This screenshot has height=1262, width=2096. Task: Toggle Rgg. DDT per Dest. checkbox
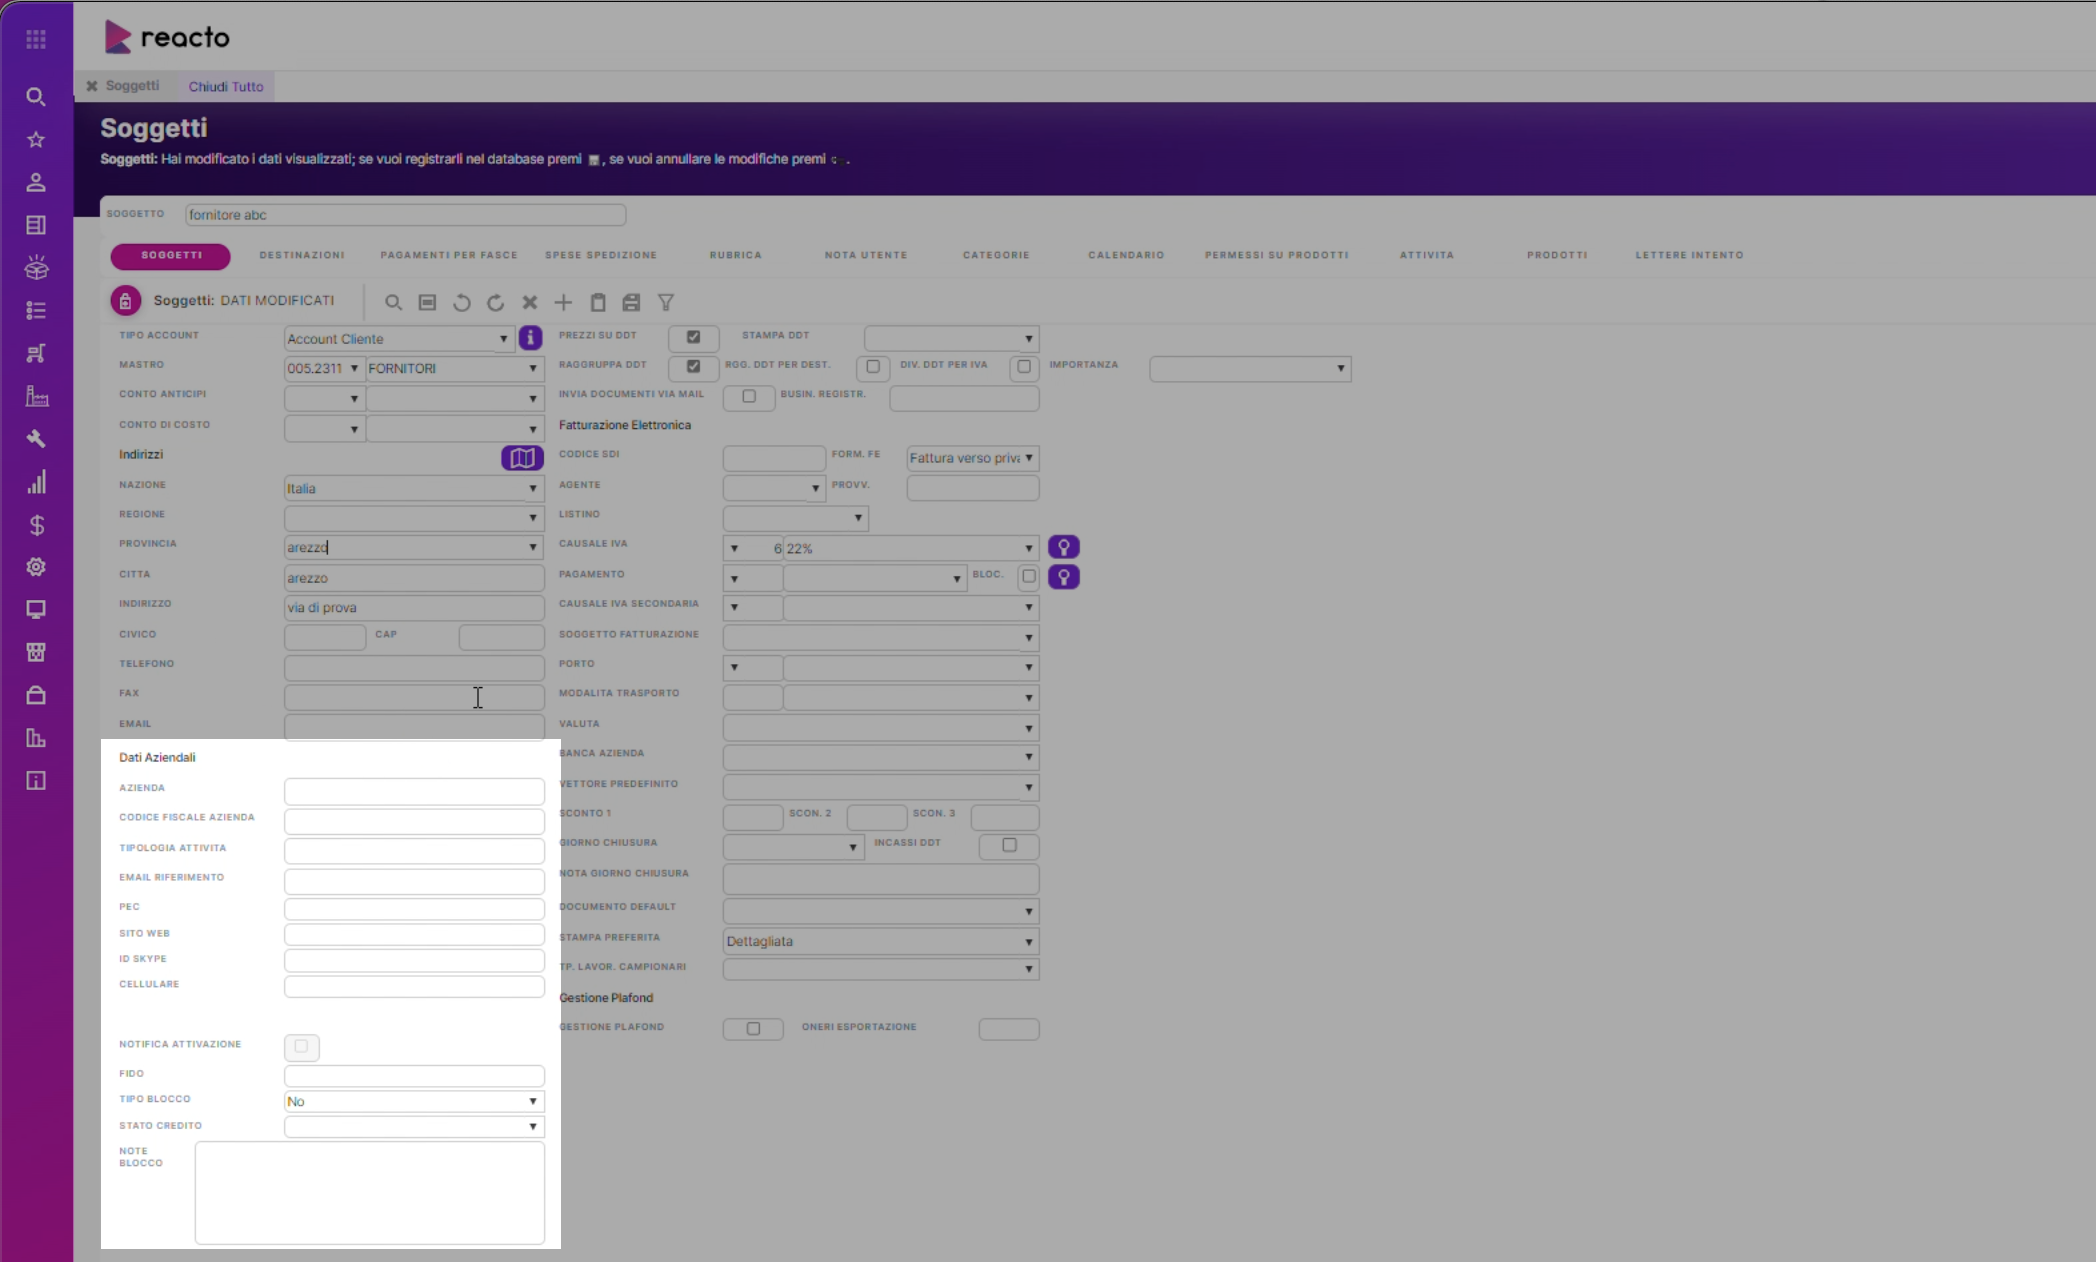[x=873, y=367]
